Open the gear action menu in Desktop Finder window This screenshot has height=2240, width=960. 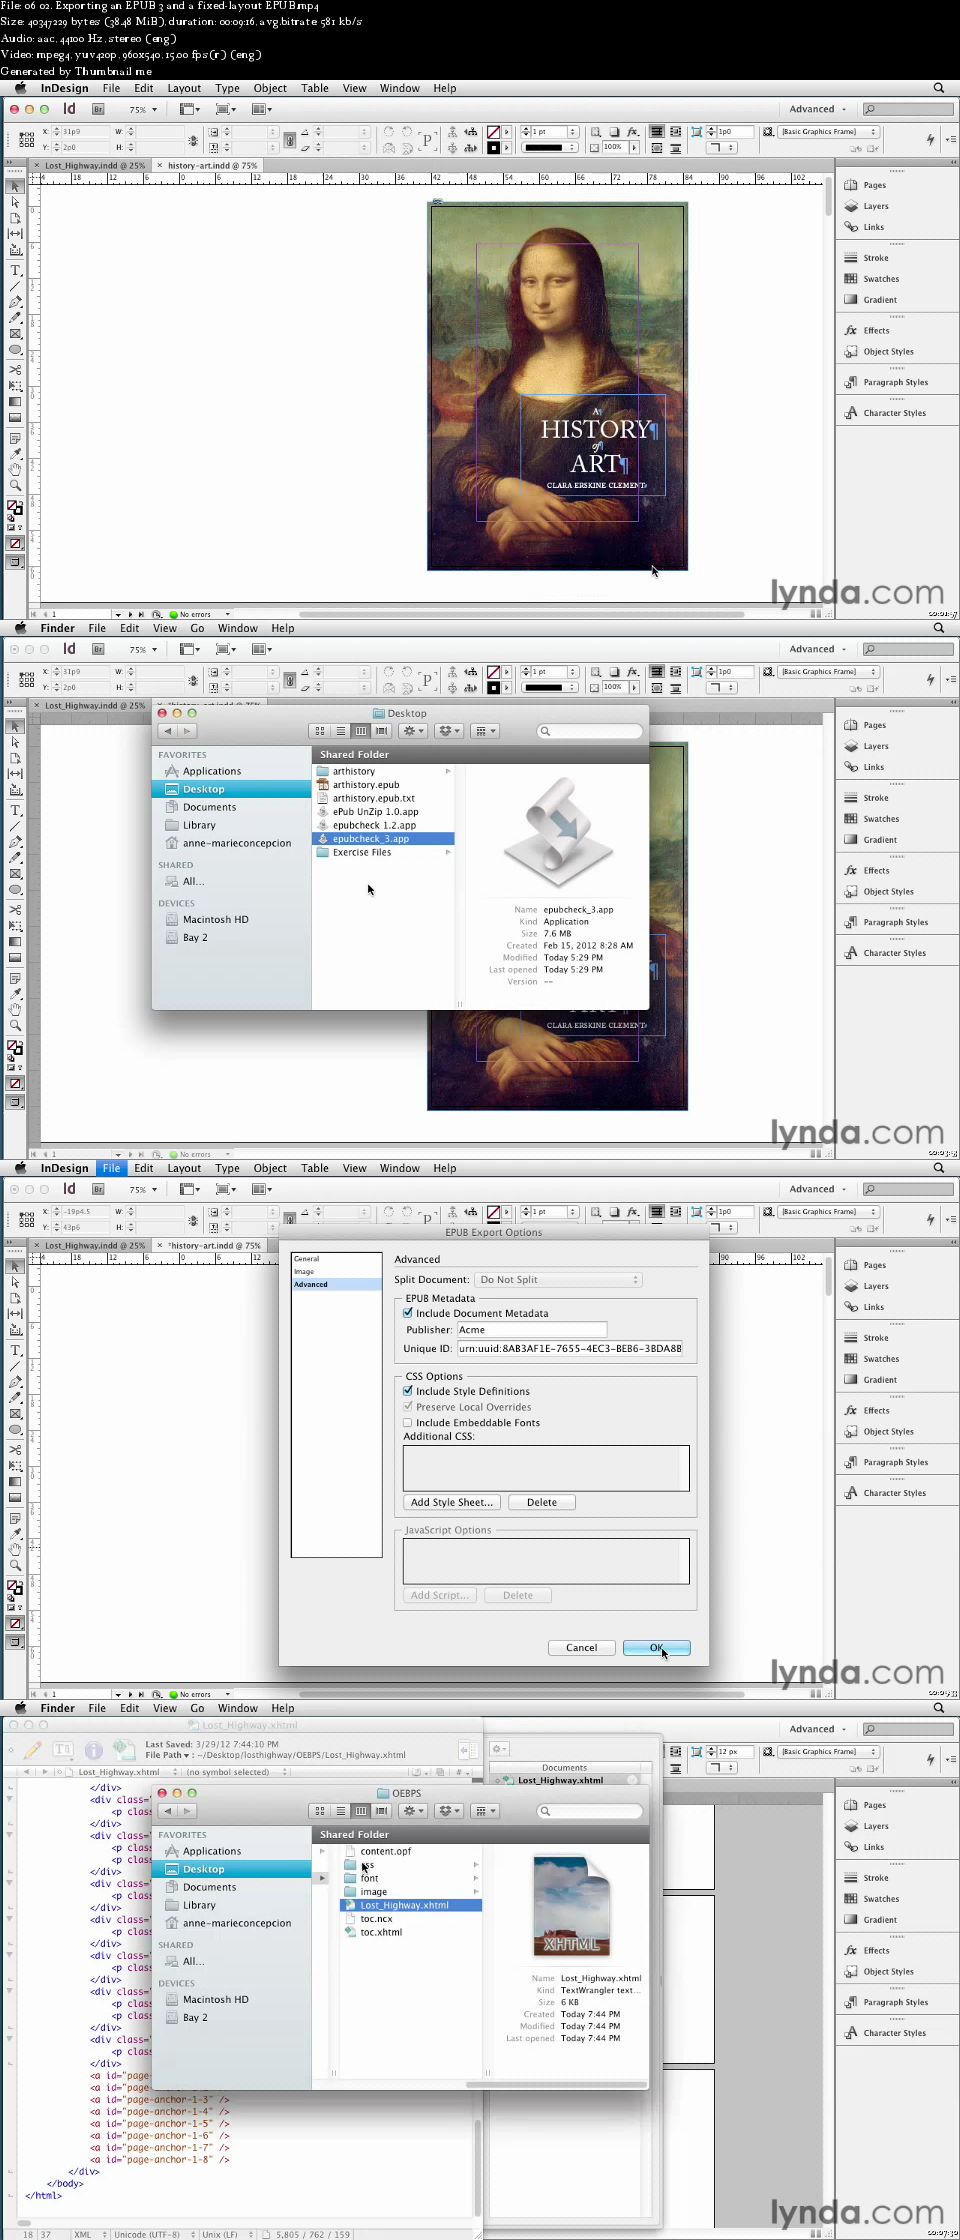point(413,731)
